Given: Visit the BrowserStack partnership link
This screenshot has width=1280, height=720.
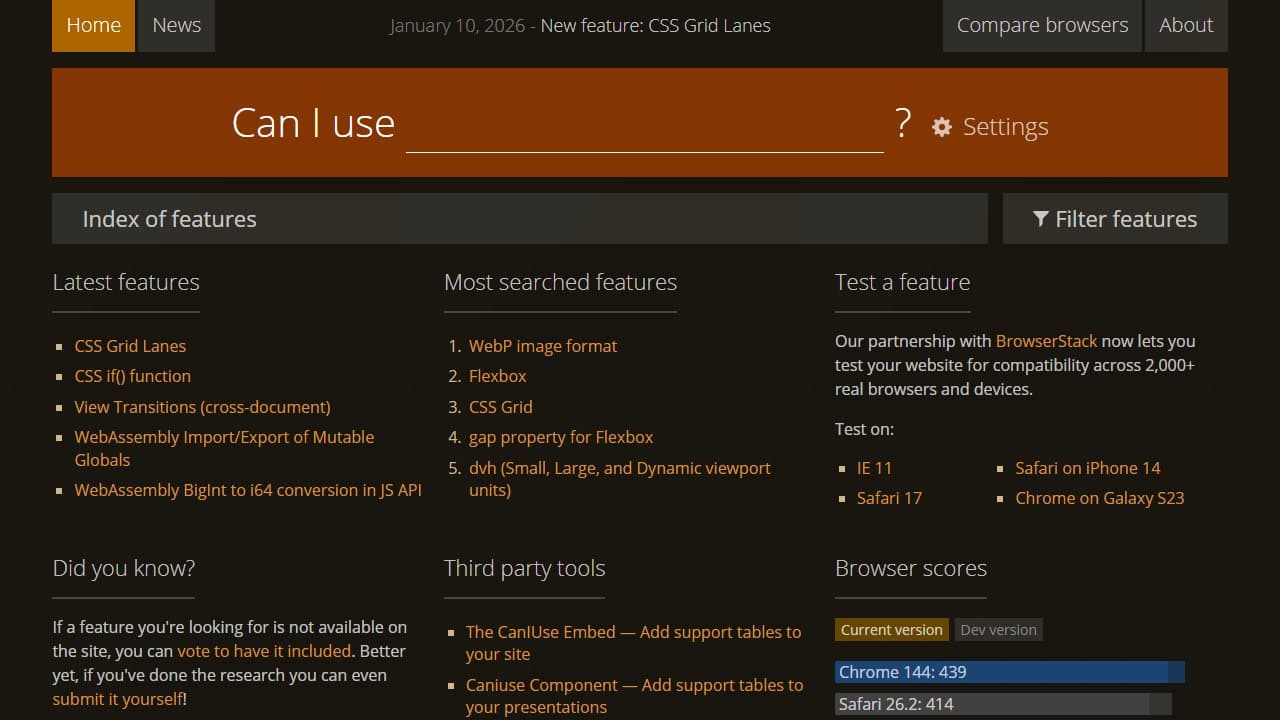Looking at the screenshot, I should [1046, 340].
